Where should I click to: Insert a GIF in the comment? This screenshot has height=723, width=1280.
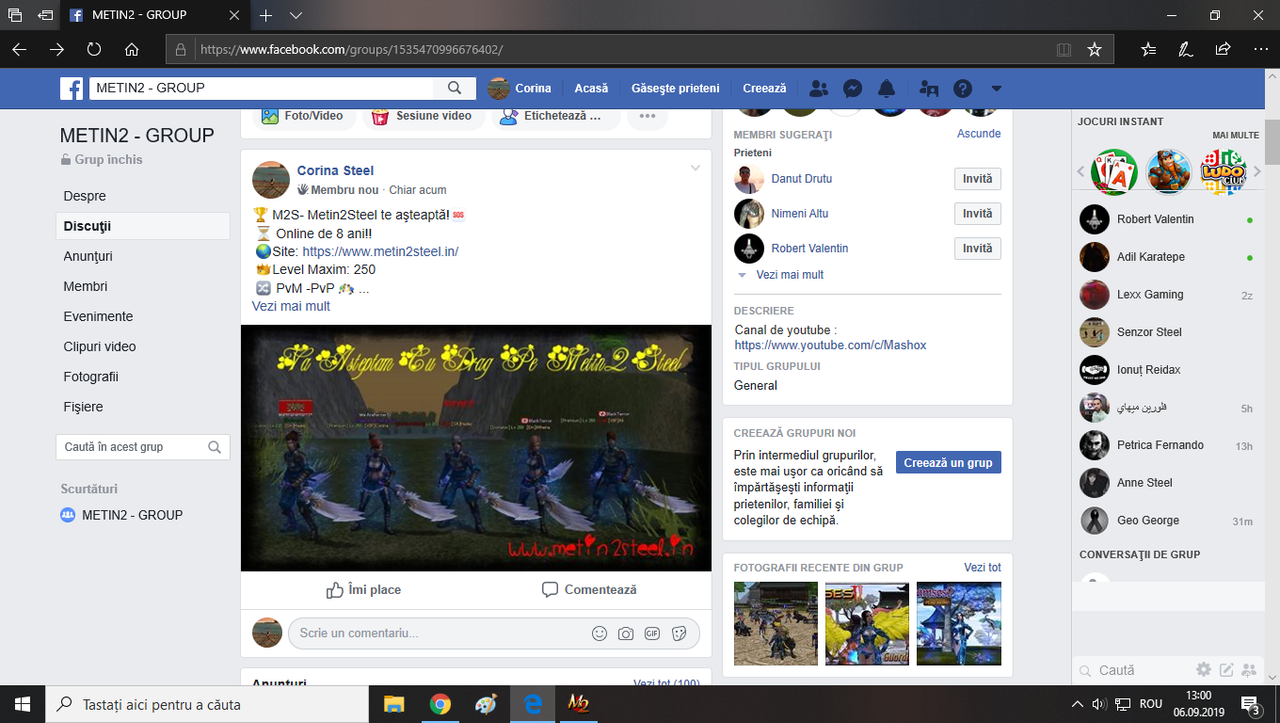(x=652, y=633)
